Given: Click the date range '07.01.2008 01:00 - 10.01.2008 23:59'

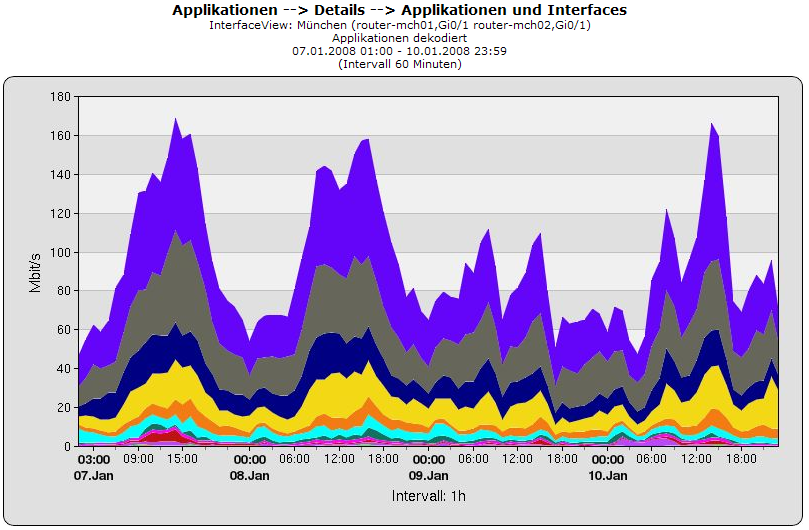Looking at the screenshot, I should 399,50.
